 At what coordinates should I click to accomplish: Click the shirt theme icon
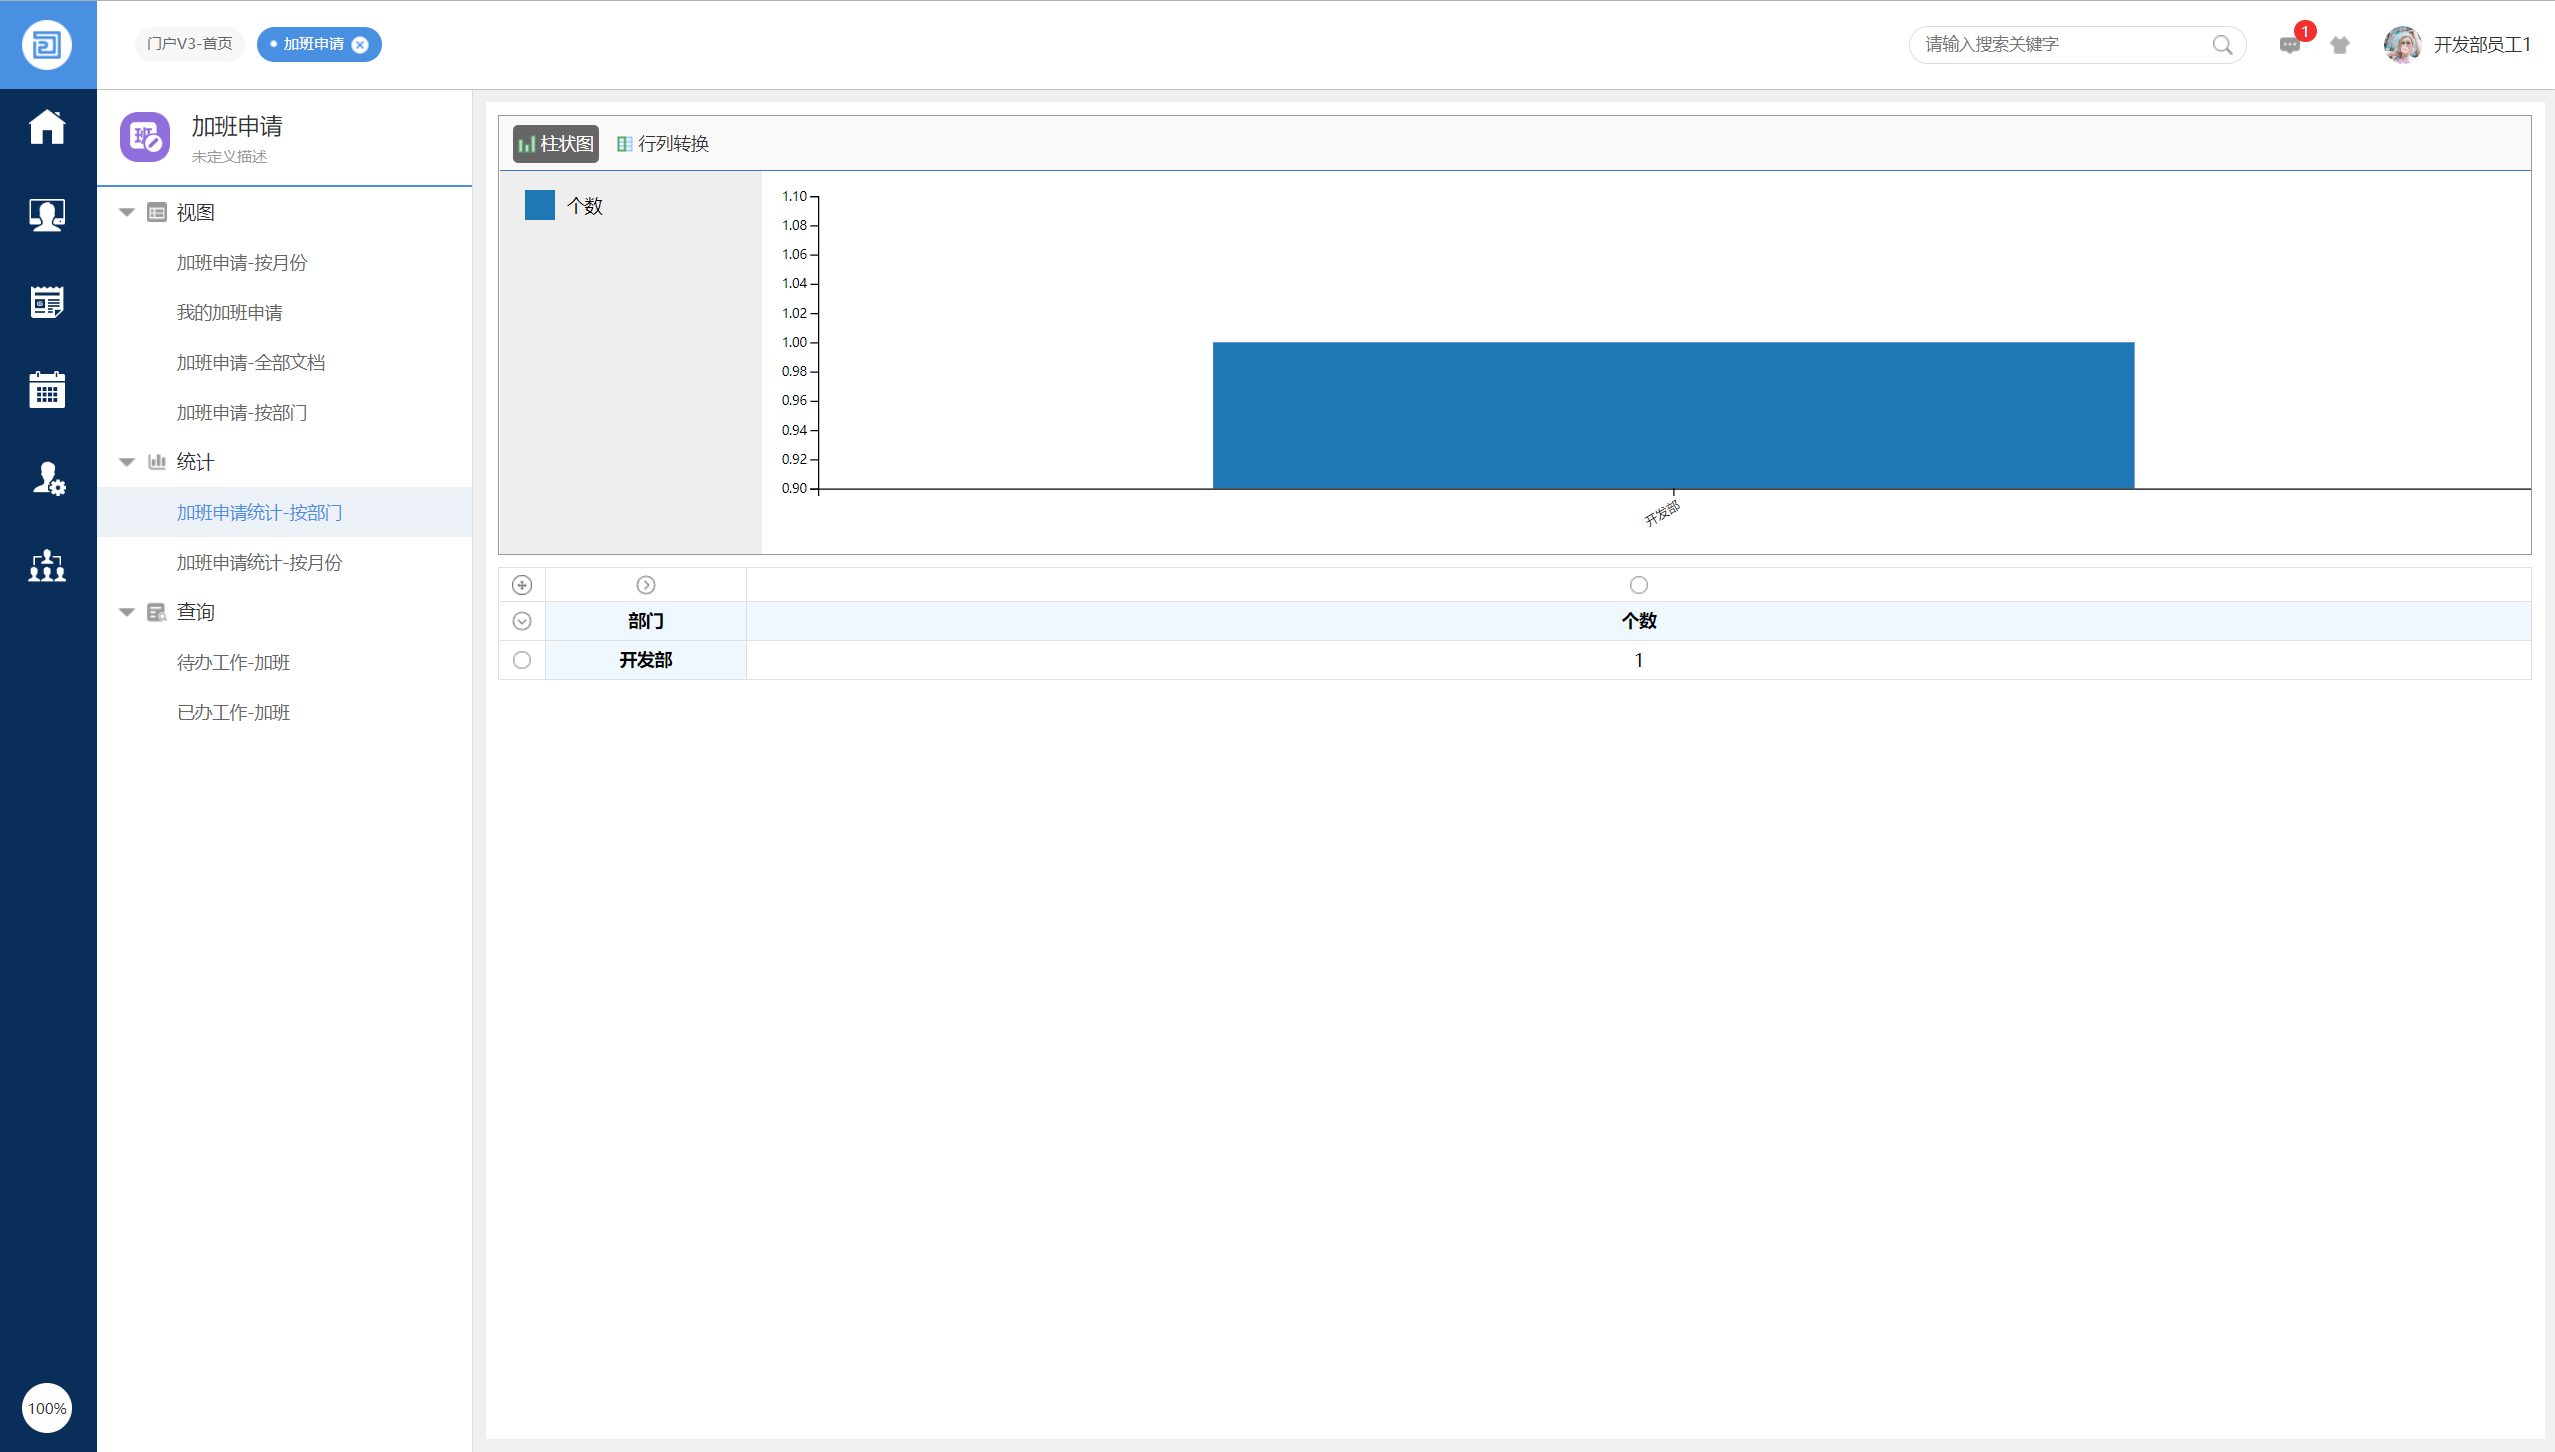coord(2339,45)
